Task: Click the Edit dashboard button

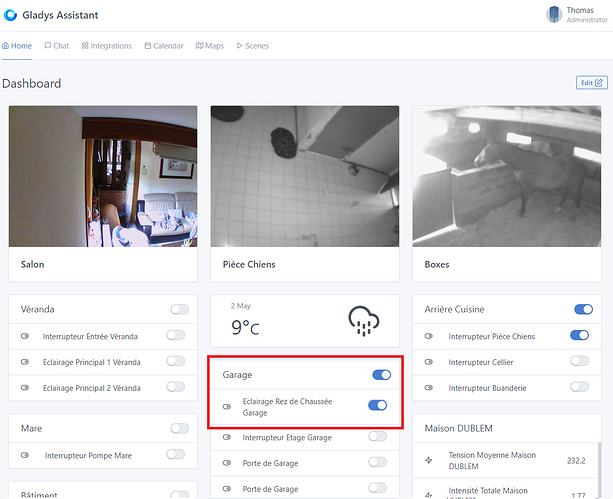Action: click(x=591, y=83)
